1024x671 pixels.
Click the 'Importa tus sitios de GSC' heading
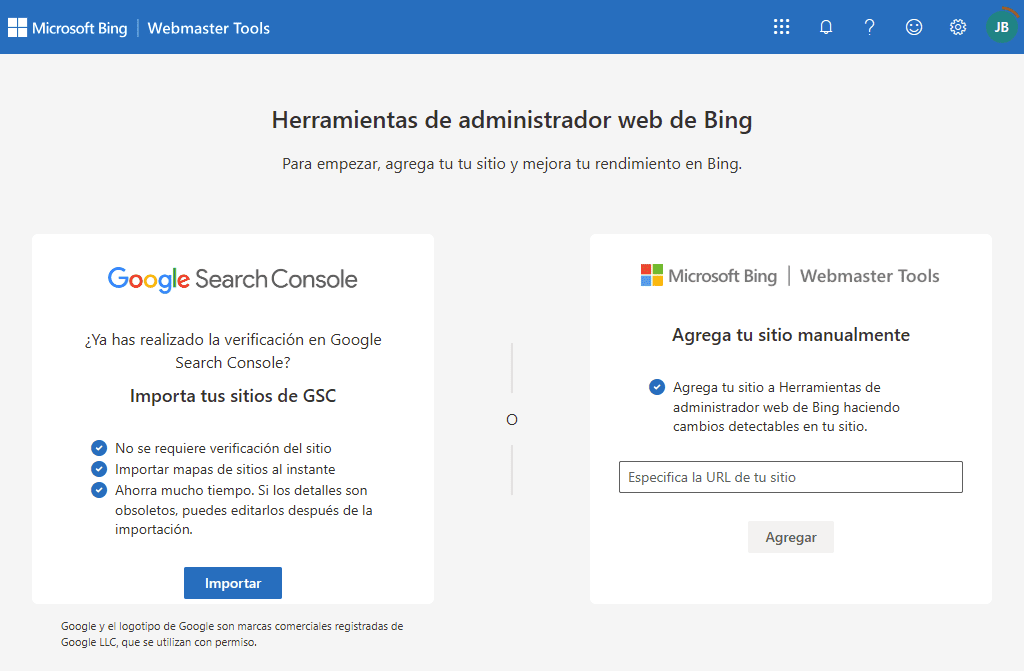[233, 396]
